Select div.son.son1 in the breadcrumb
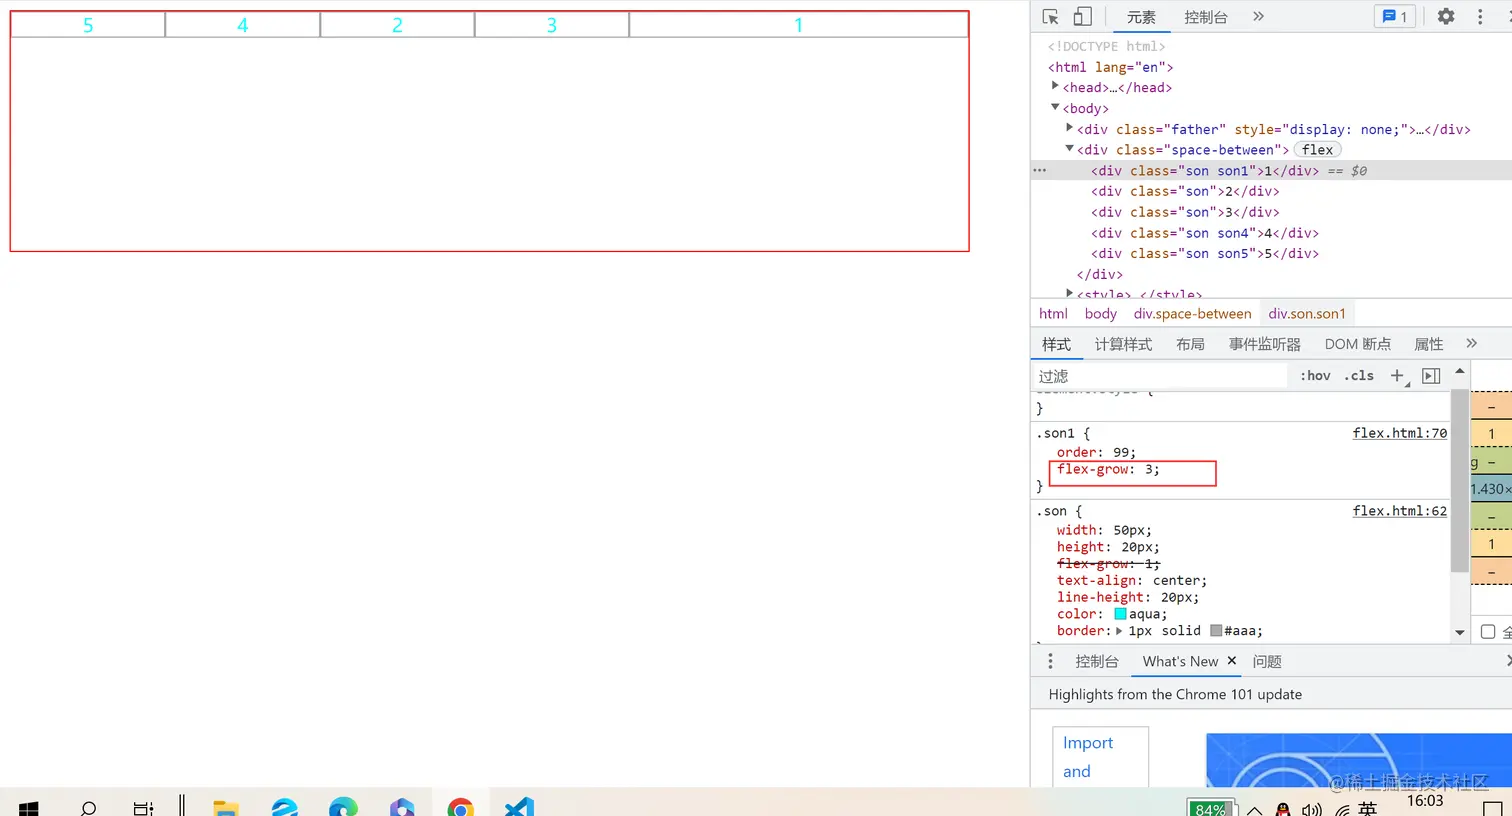 click(x=1307, y=314)
